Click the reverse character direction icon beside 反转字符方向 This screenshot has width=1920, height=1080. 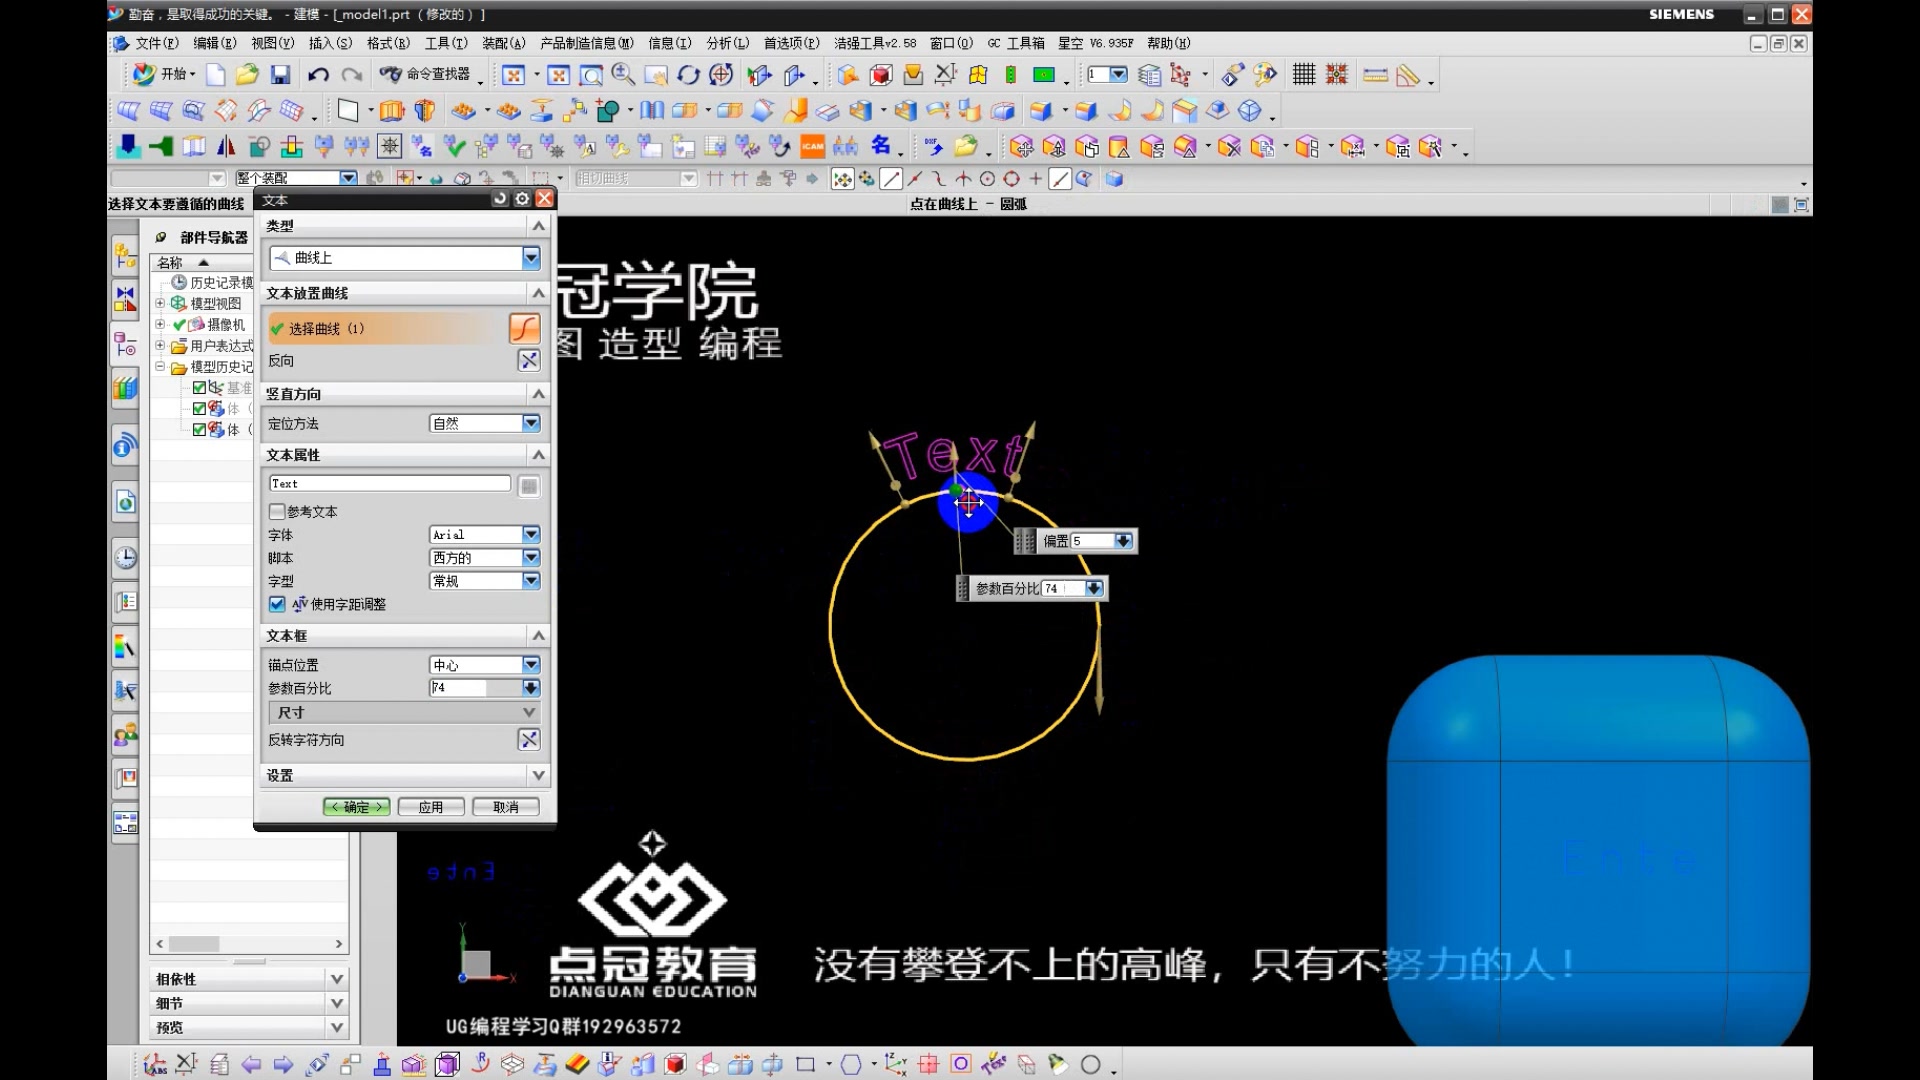(529, 740)
